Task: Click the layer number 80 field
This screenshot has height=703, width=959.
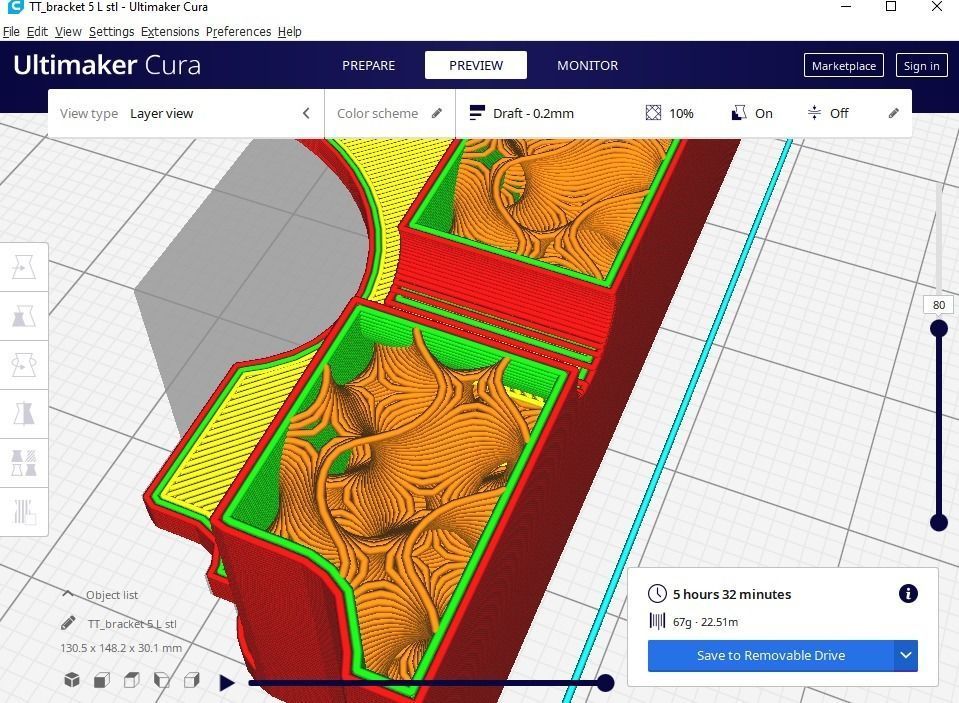Action: click(939, 305)
